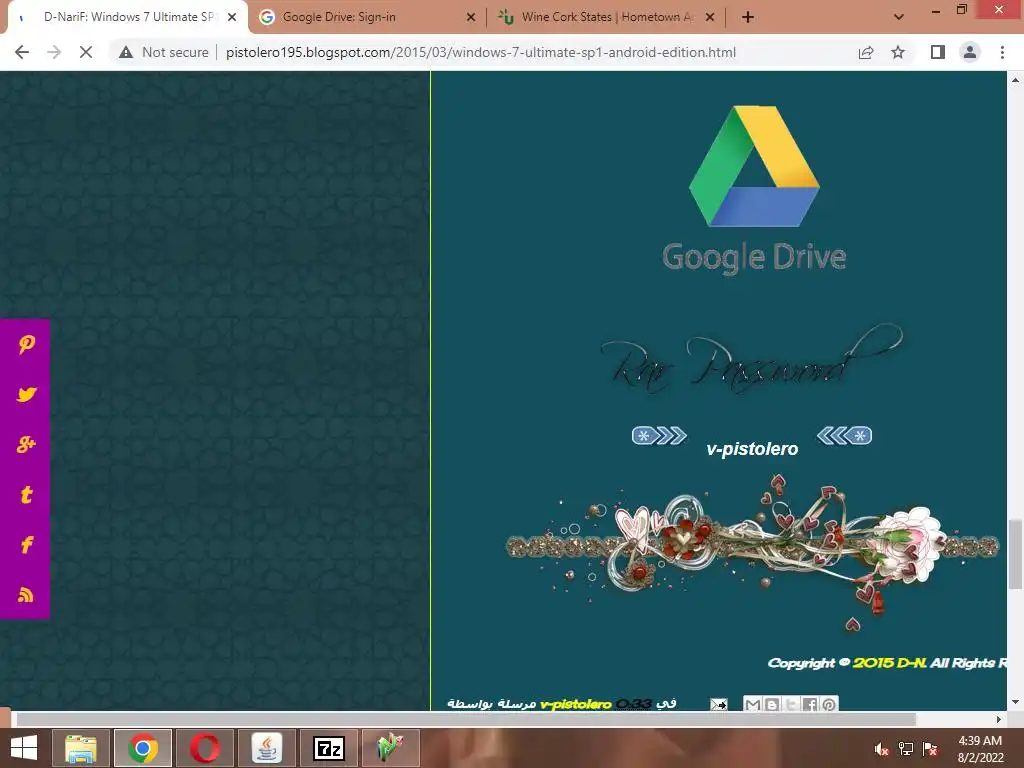
Task: Share post to Blogger icon
Action: pos(771,704)
